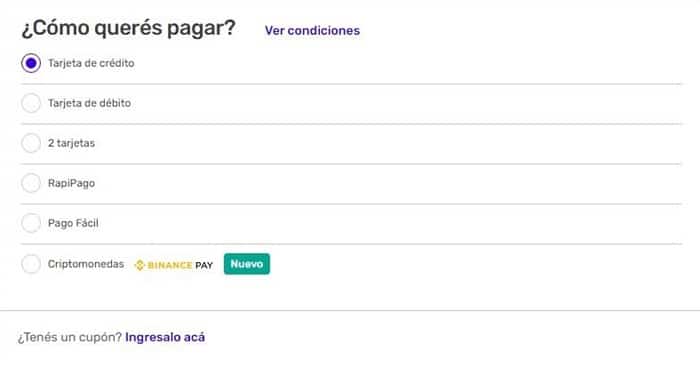The height and width of the screenshot is (367, 700).
Task: Click the Criptomonedas label text
Action: tap(86, 264)
